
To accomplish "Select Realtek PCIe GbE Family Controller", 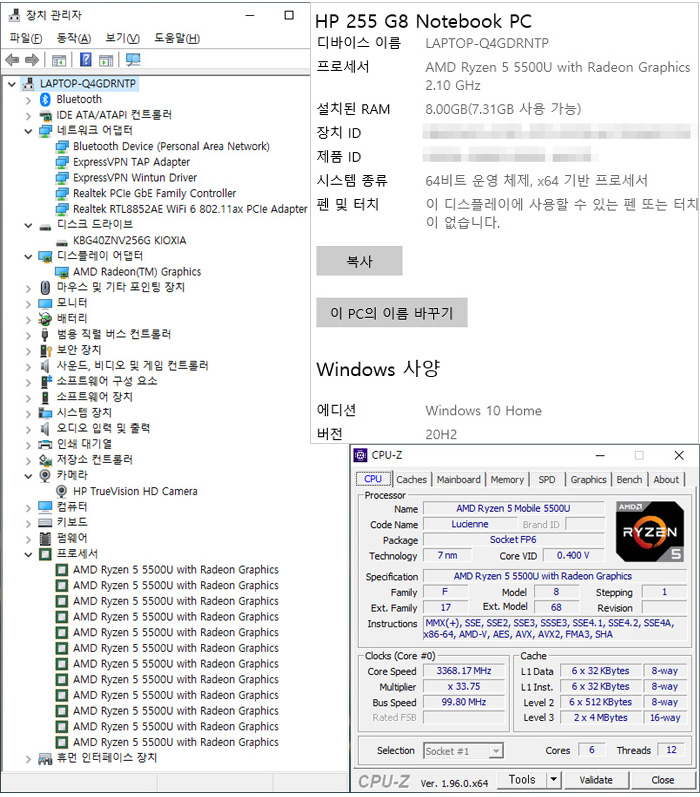I will click(x=155, y=194).
